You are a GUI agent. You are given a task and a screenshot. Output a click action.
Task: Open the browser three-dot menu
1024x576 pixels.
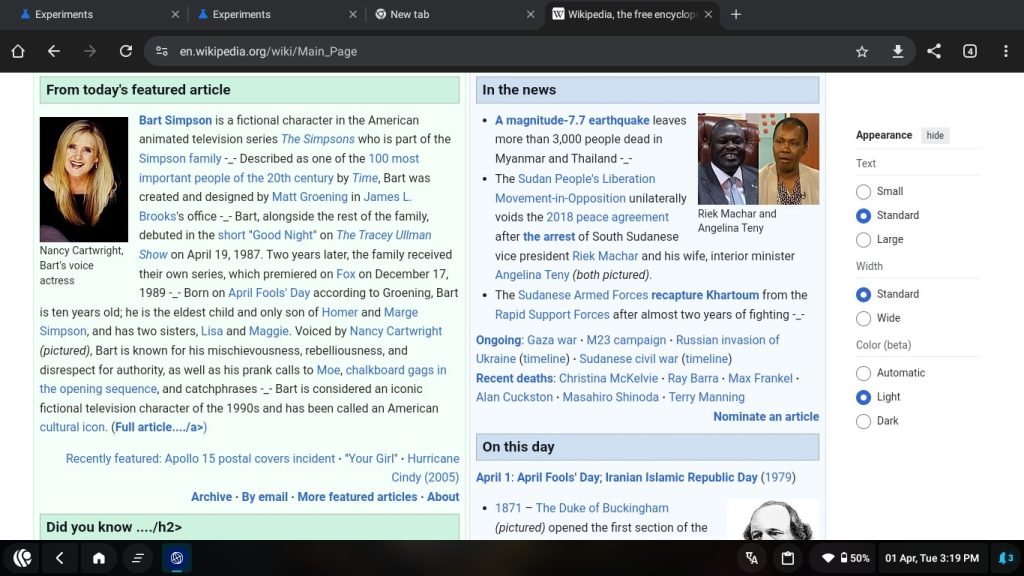(1004, 51)
